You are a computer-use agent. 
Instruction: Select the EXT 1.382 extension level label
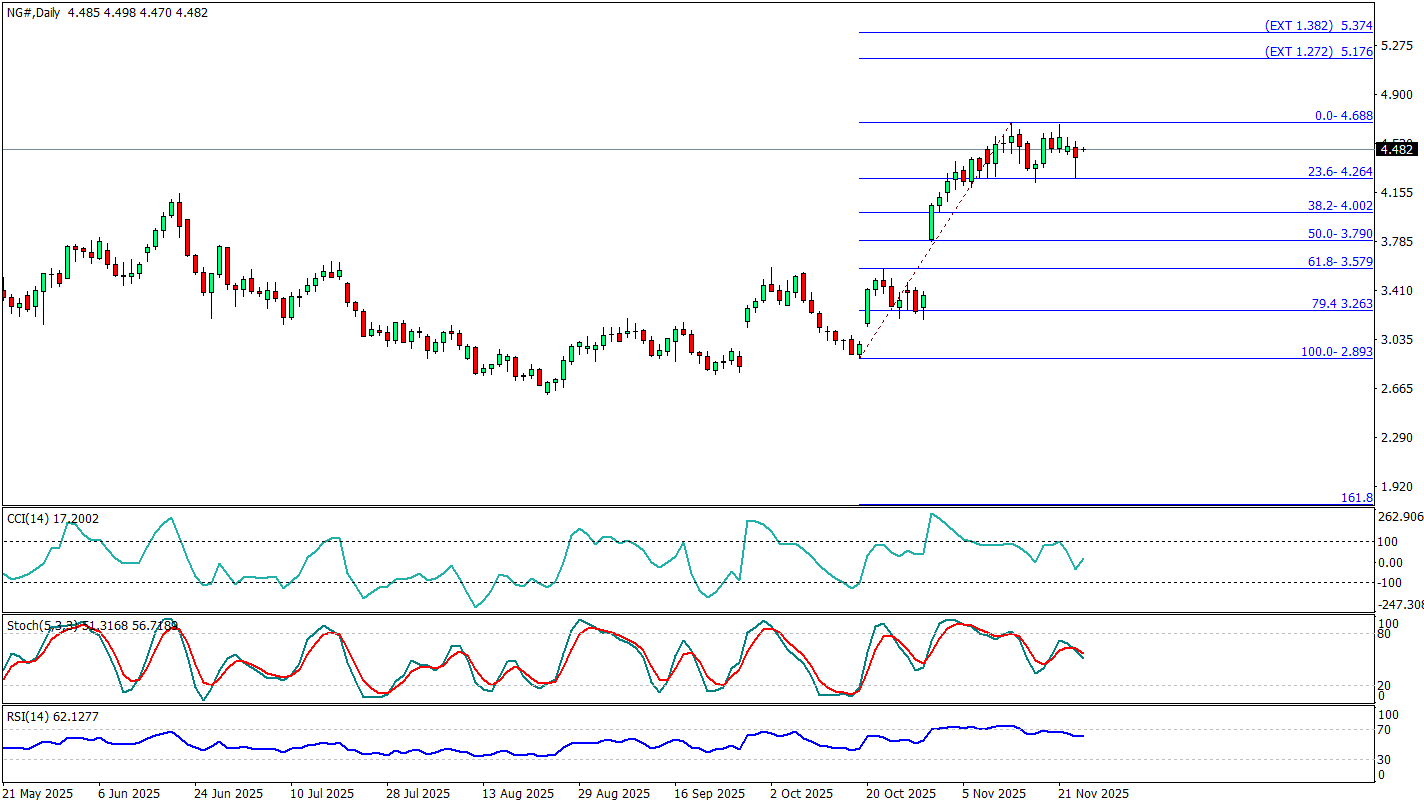(x=1318, y=25)
